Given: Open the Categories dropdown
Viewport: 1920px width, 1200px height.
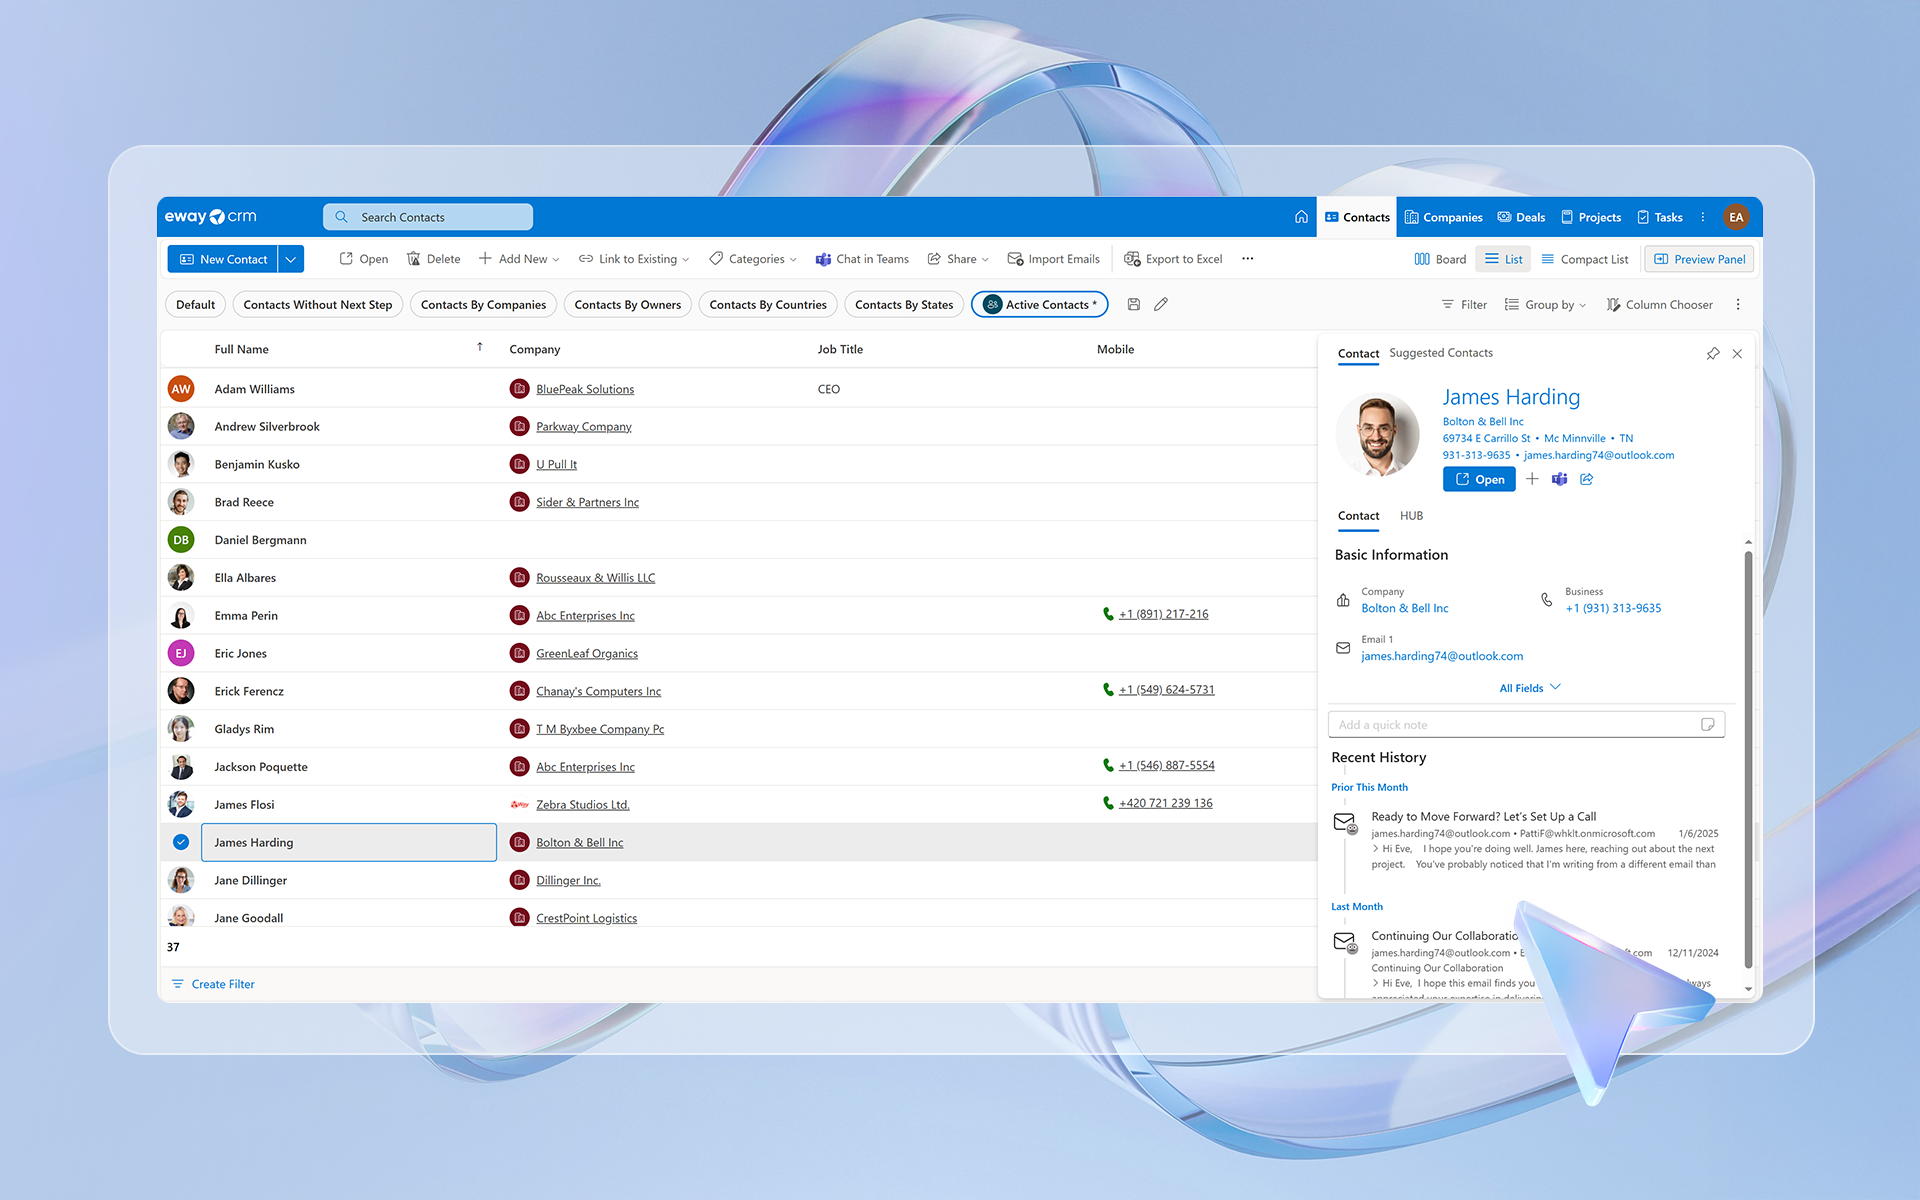Looking at the screenshot, I should click(x=753, y=259).
